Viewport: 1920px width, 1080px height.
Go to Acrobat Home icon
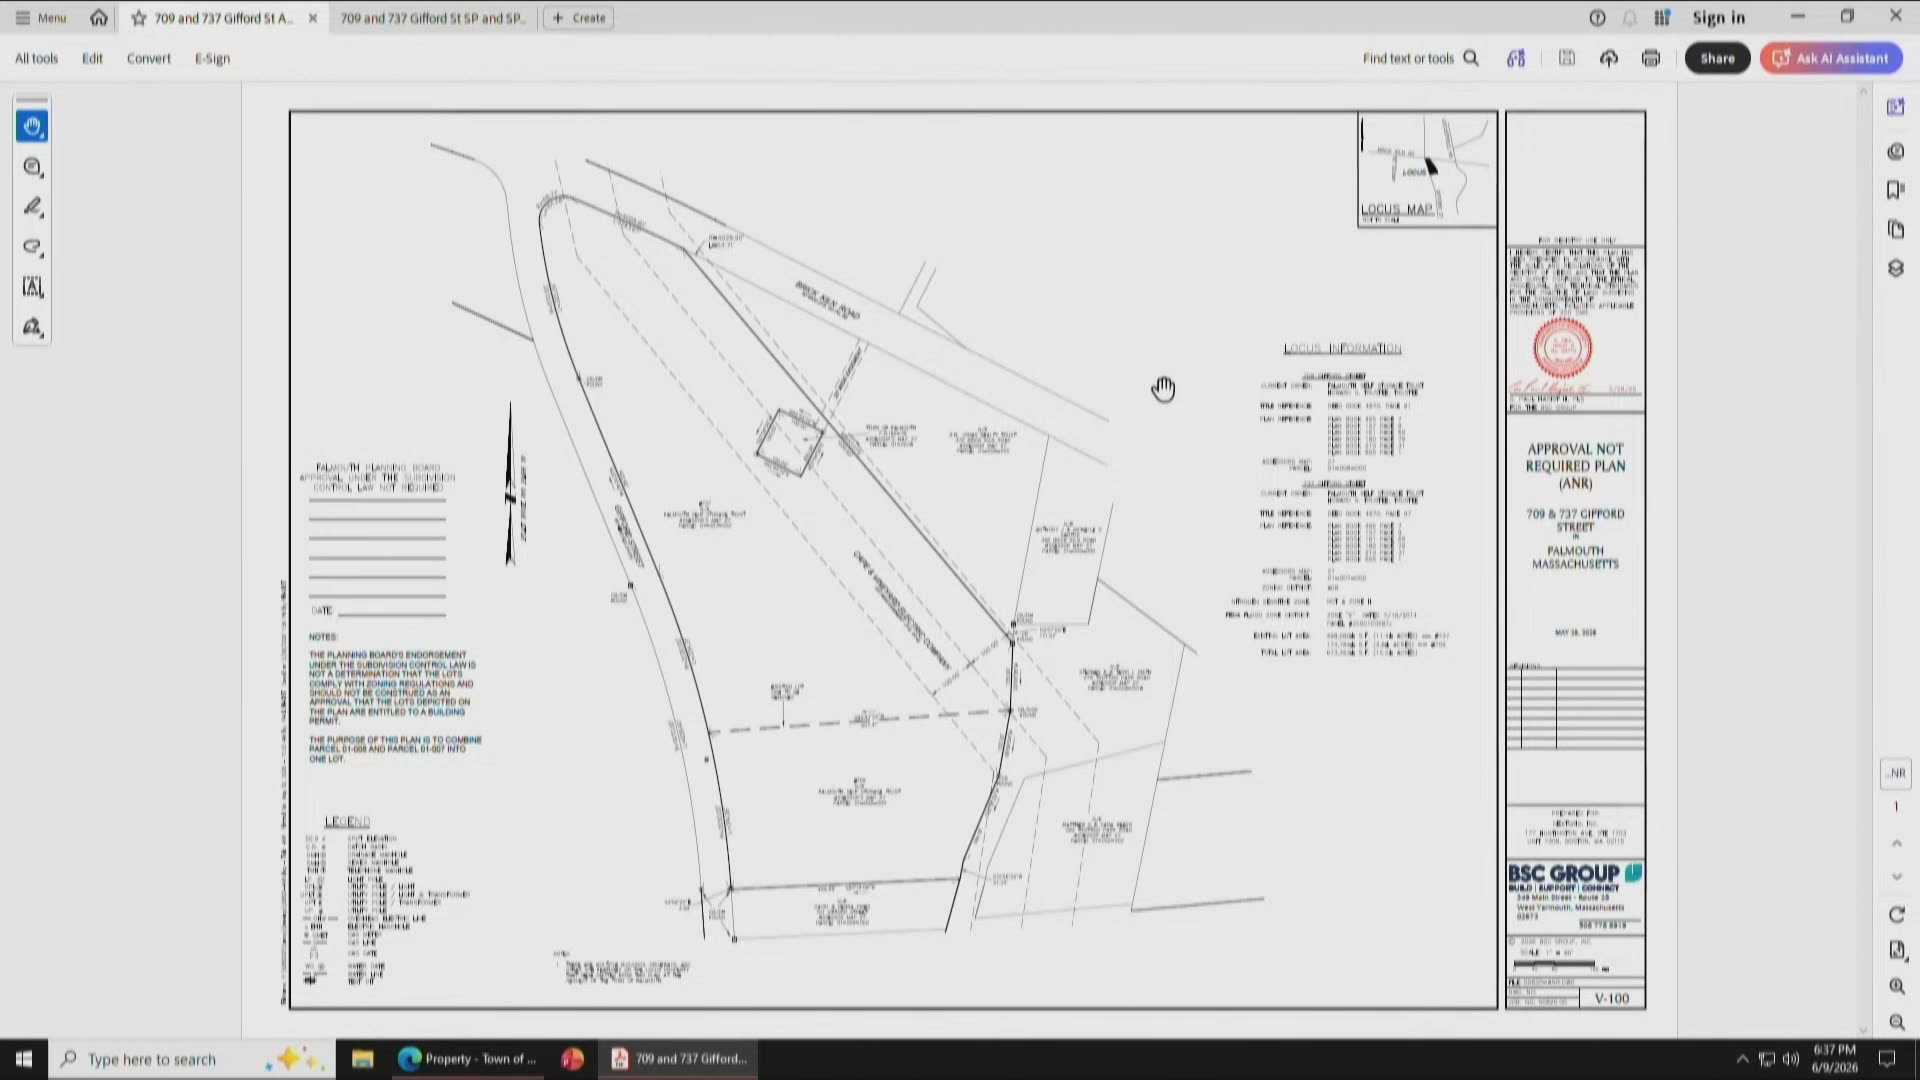click(98, 18)
